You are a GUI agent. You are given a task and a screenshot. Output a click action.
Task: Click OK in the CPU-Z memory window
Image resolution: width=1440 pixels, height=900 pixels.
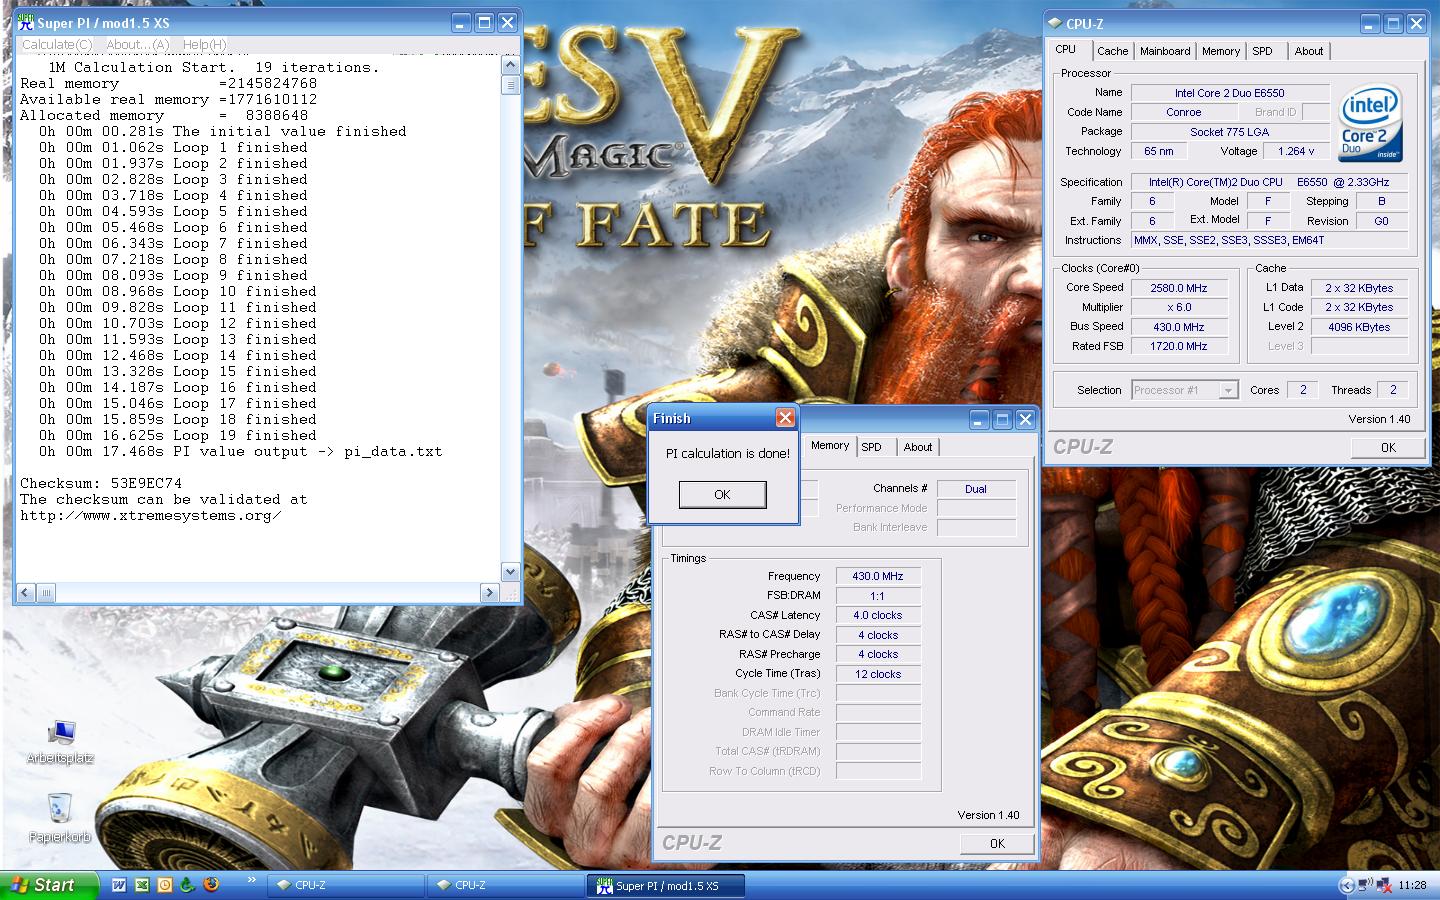point(997,843)
